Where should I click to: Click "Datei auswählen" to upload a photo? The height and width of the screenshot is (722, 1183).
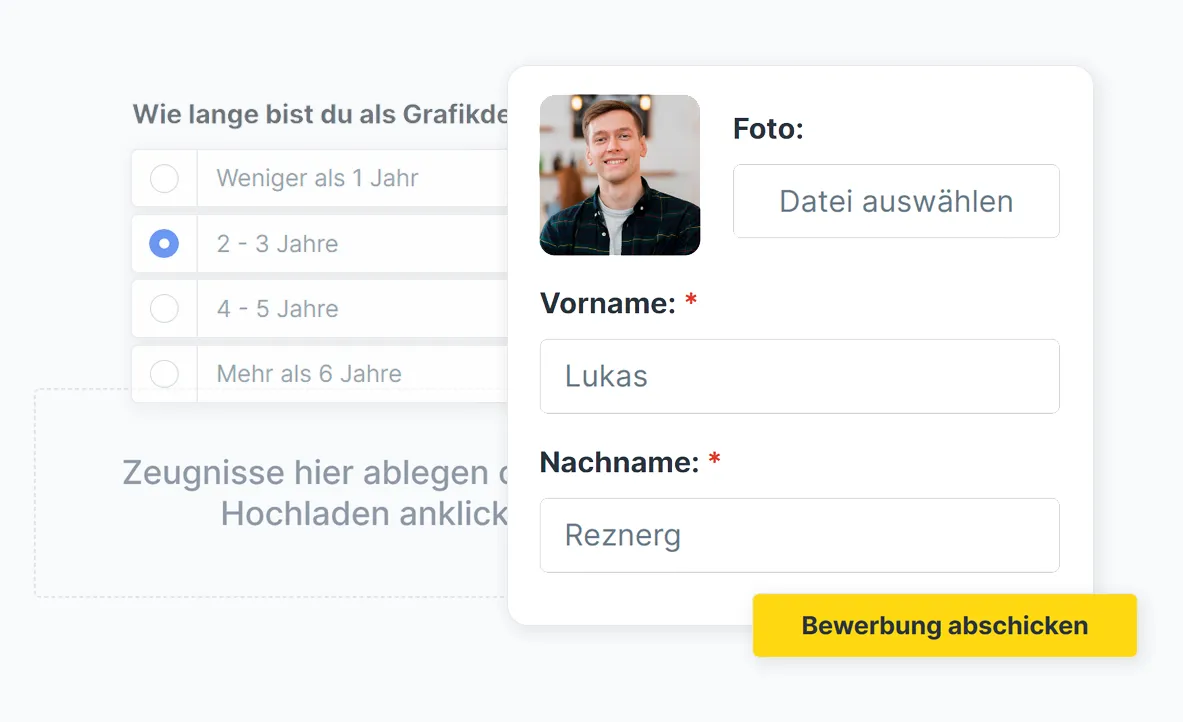(x=896, y=201)
